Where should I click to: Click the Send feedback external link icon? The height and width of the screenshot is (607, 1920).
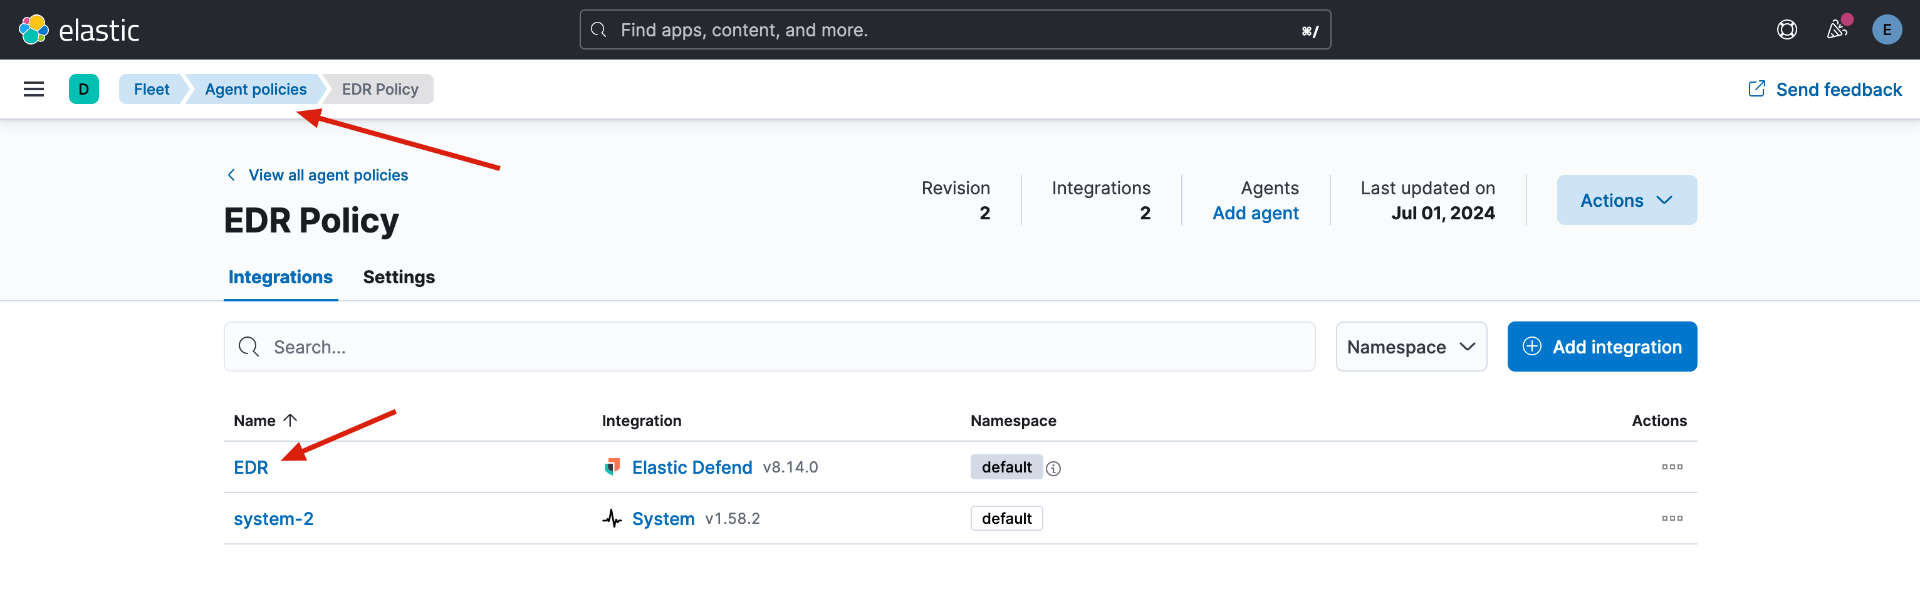point(1756,89)
